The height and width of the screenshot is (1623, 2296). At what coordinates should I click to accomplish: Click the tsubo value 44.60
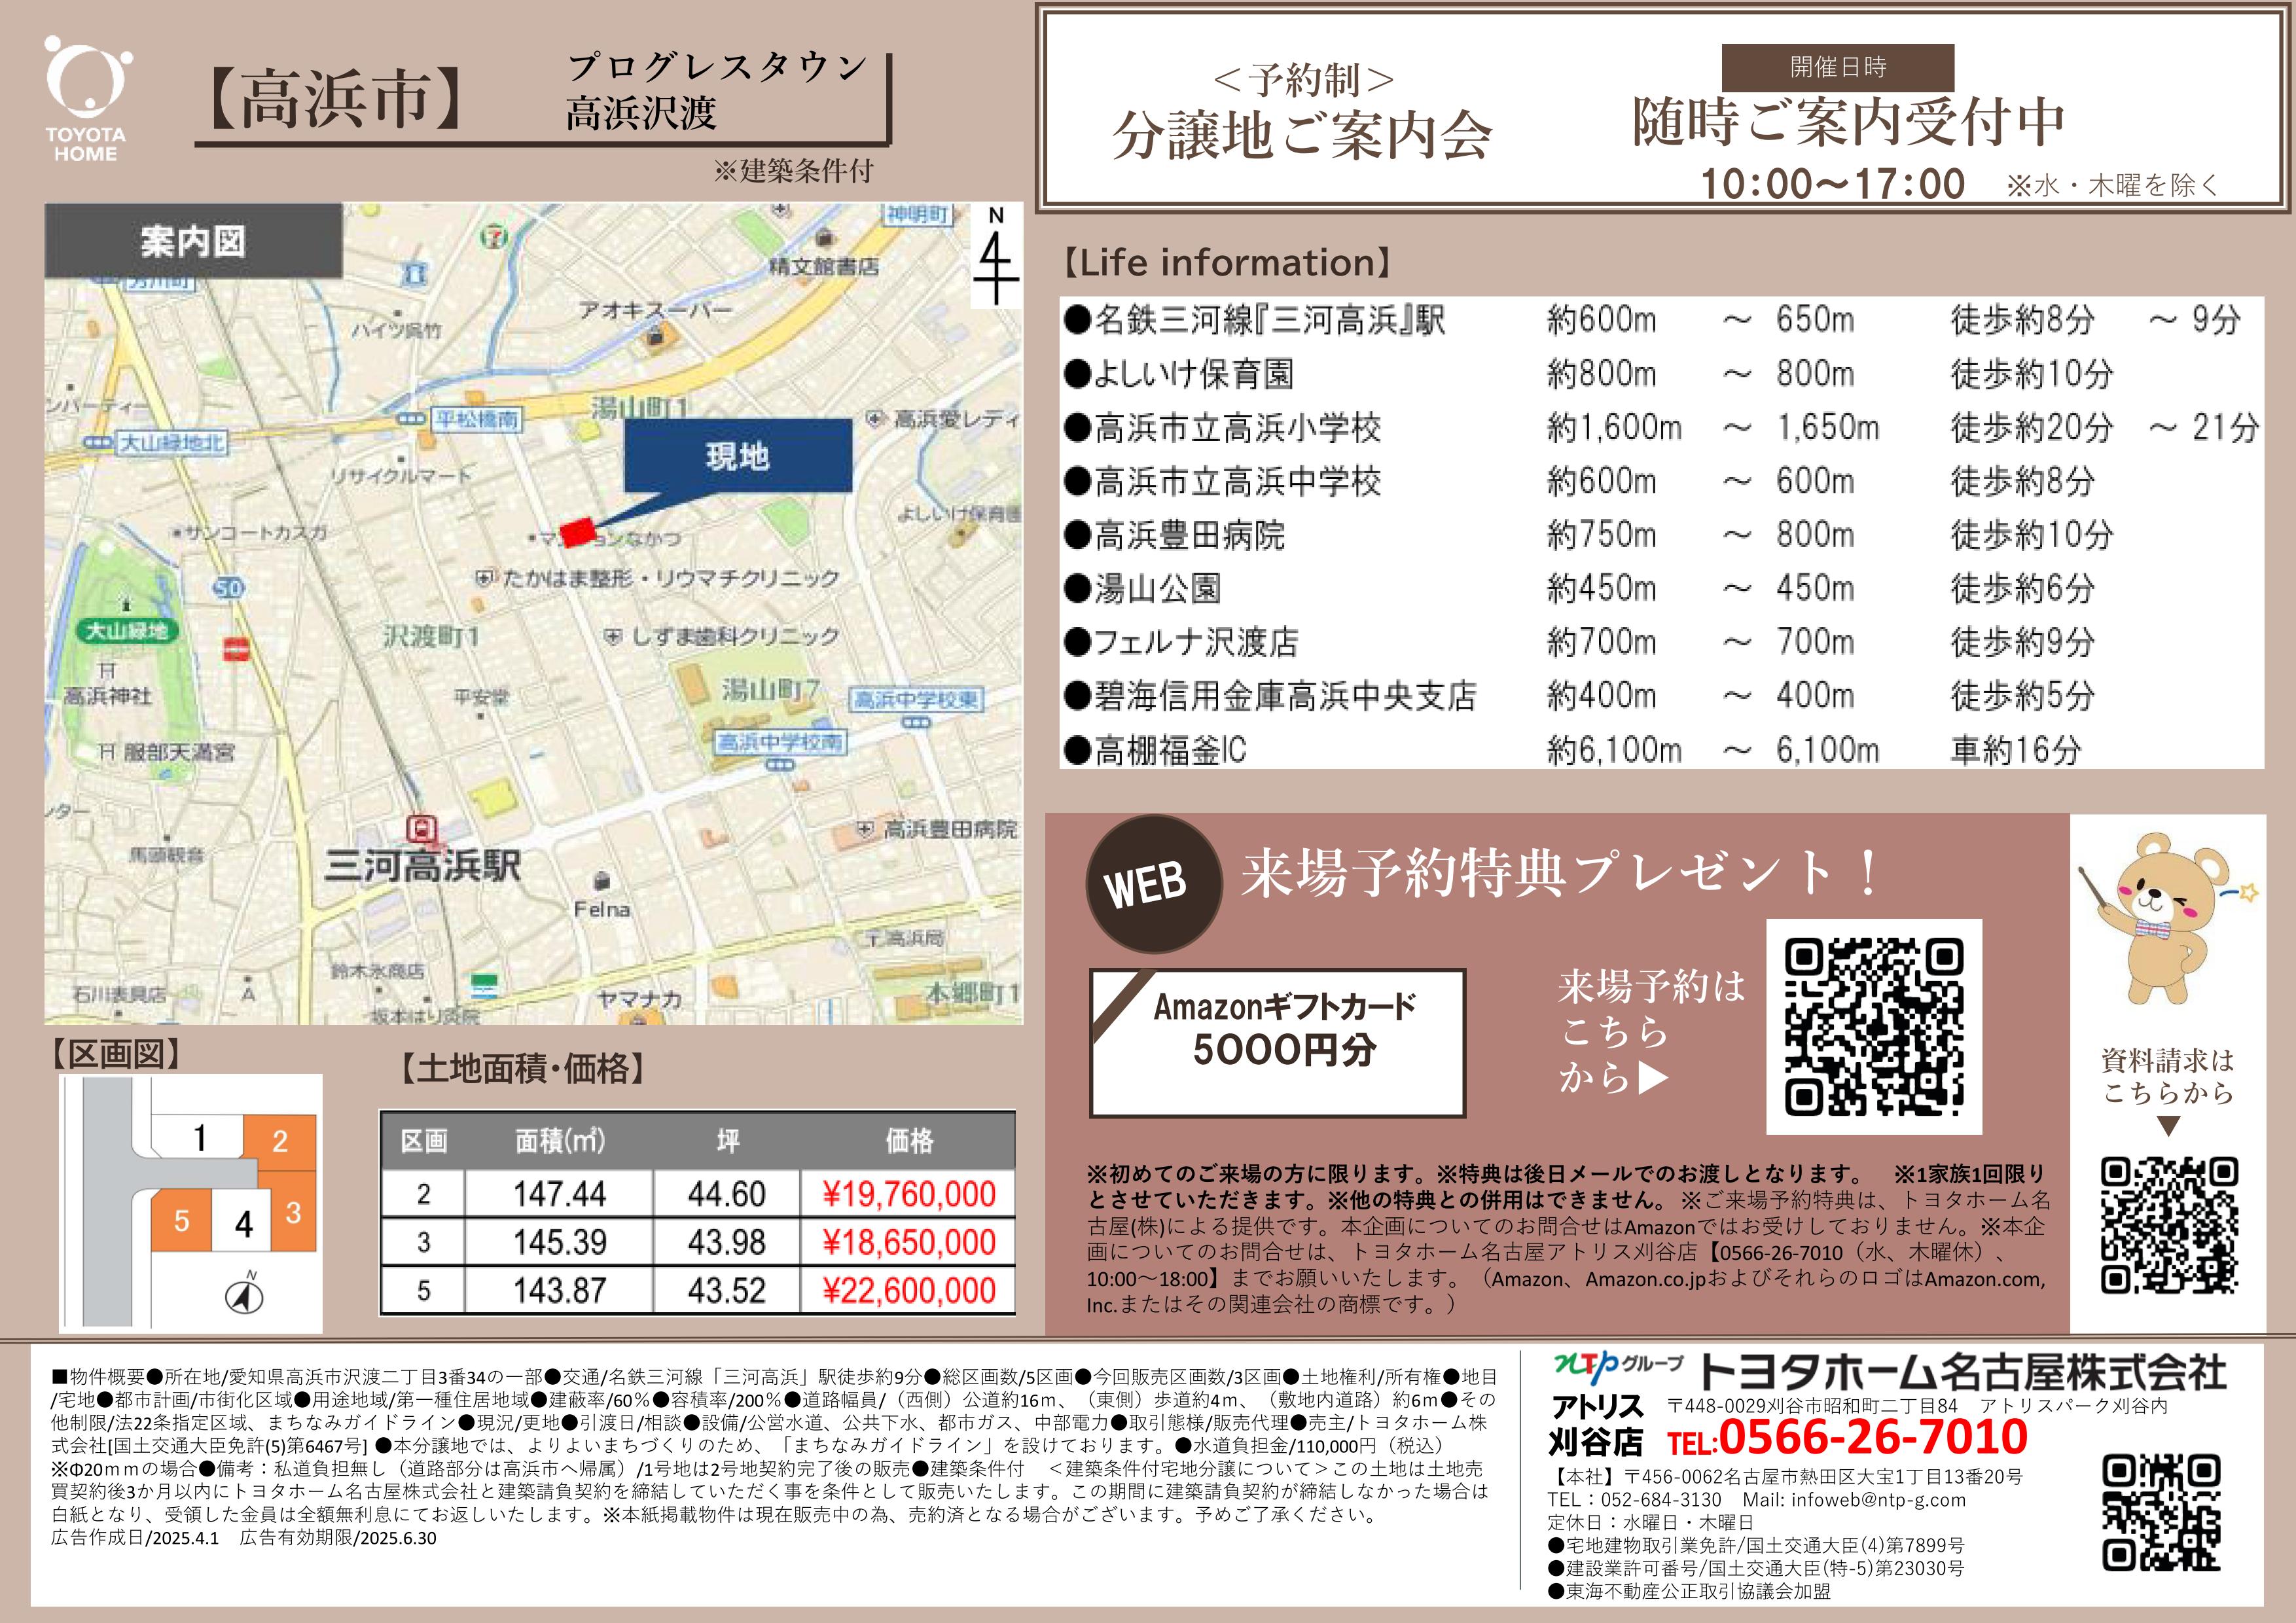(x=726, y=1194)
